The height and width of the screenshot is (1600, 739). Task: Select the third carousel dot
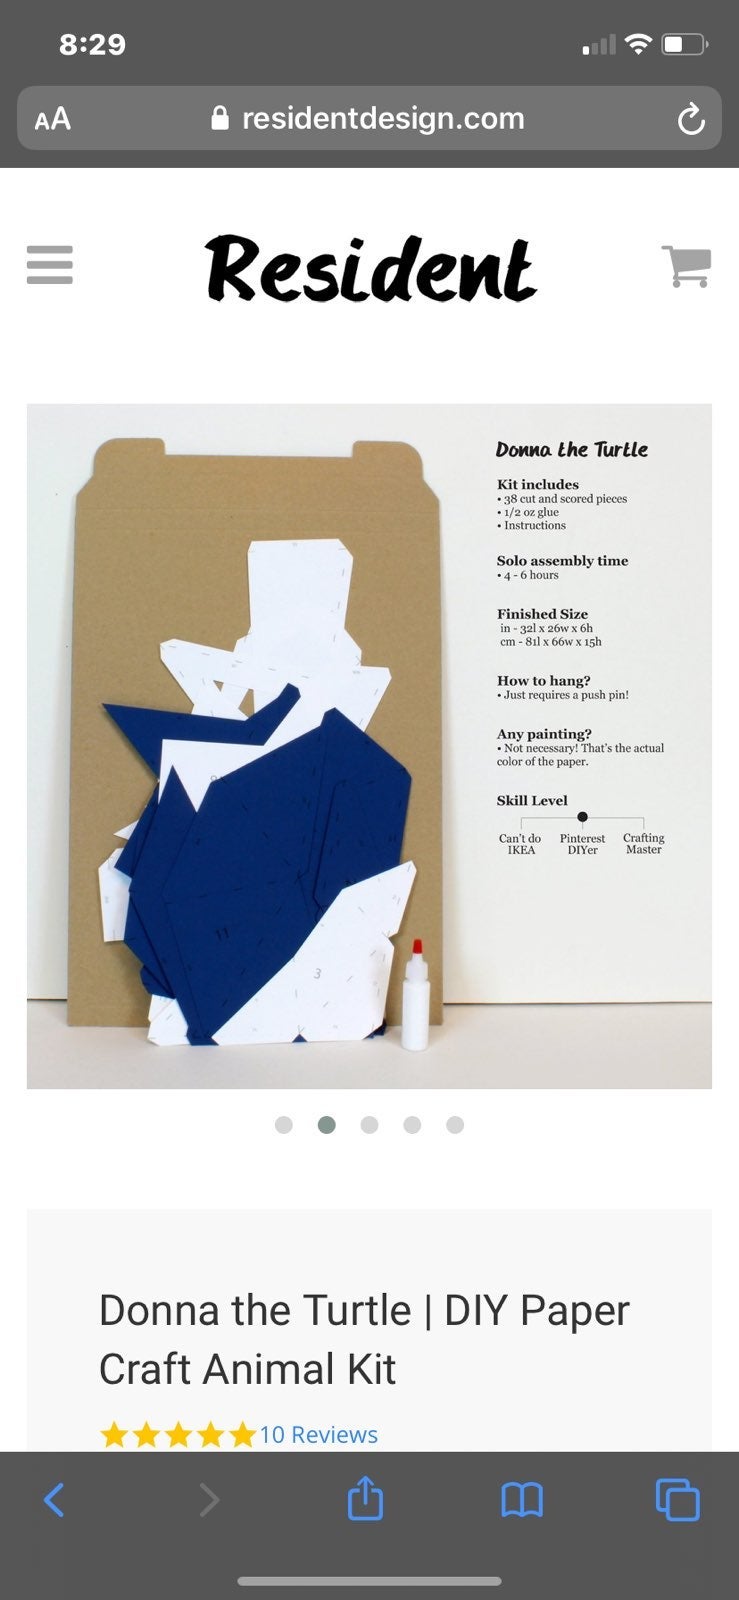[369, 1125]
